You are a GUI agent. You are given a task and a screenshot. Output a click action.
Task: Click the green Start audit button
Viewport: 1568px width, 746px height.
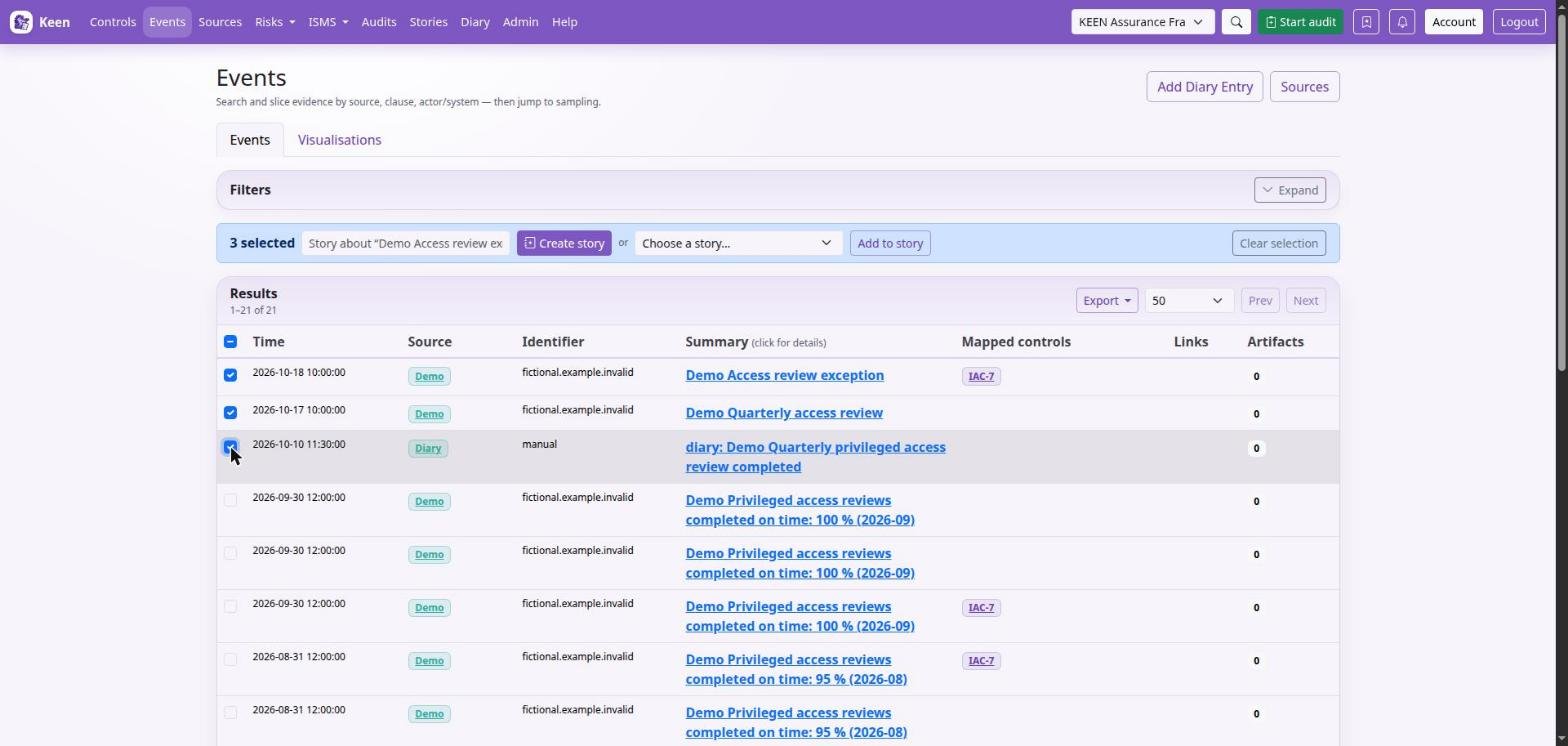pos(1300,22)
